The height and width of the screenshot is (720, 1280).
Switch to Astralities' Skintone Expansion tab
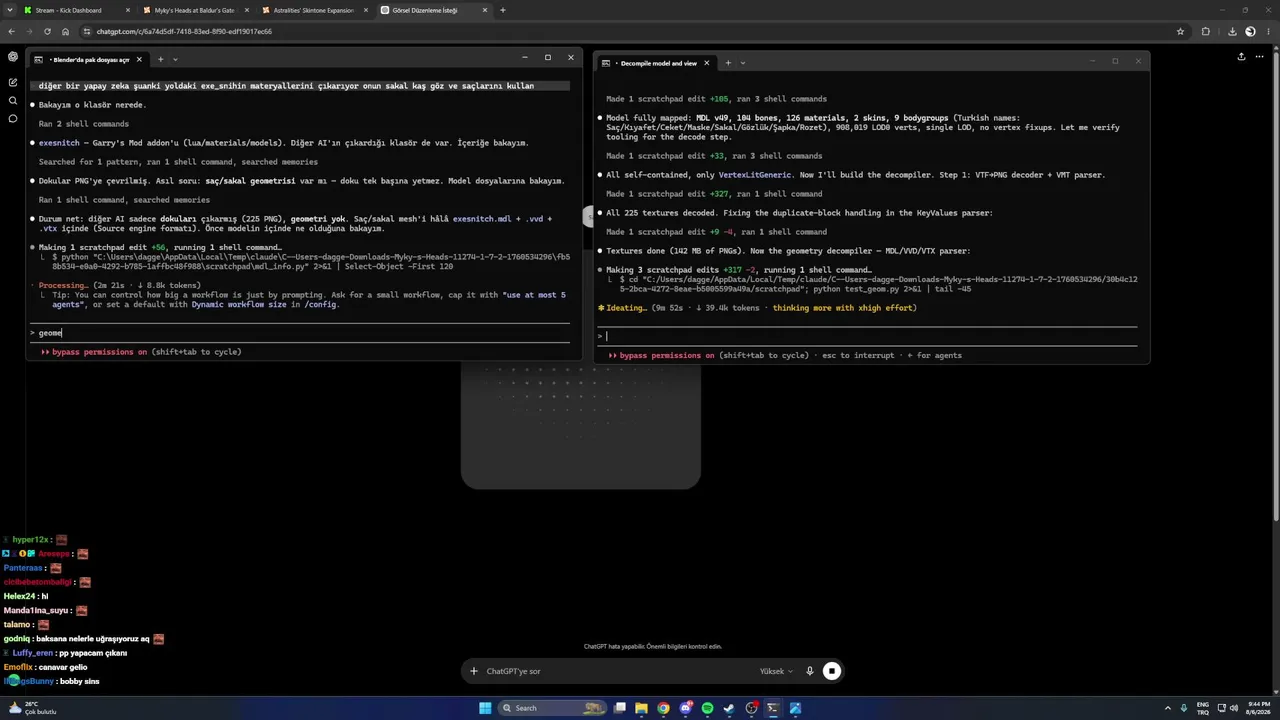point(314,10)
